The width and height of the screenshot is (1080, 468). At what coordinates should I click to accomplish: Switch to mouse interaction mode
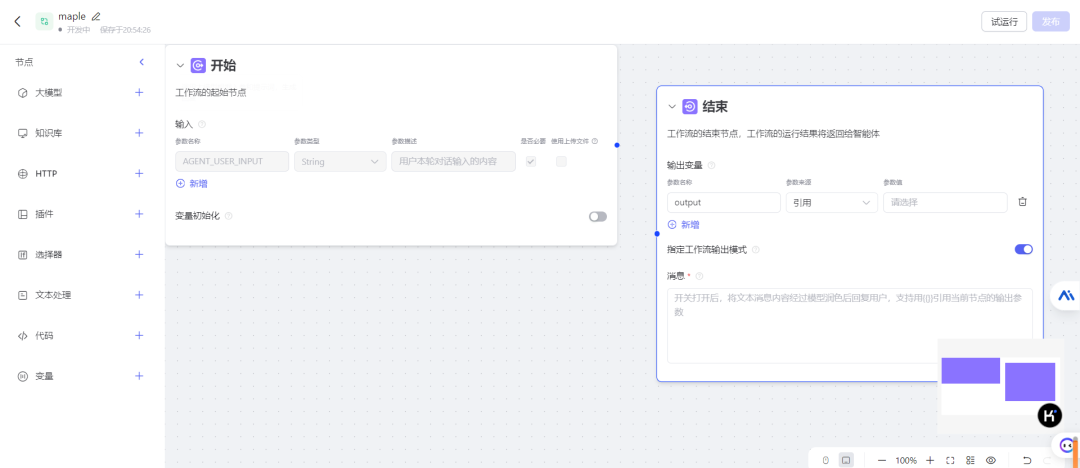pos(826,460)
